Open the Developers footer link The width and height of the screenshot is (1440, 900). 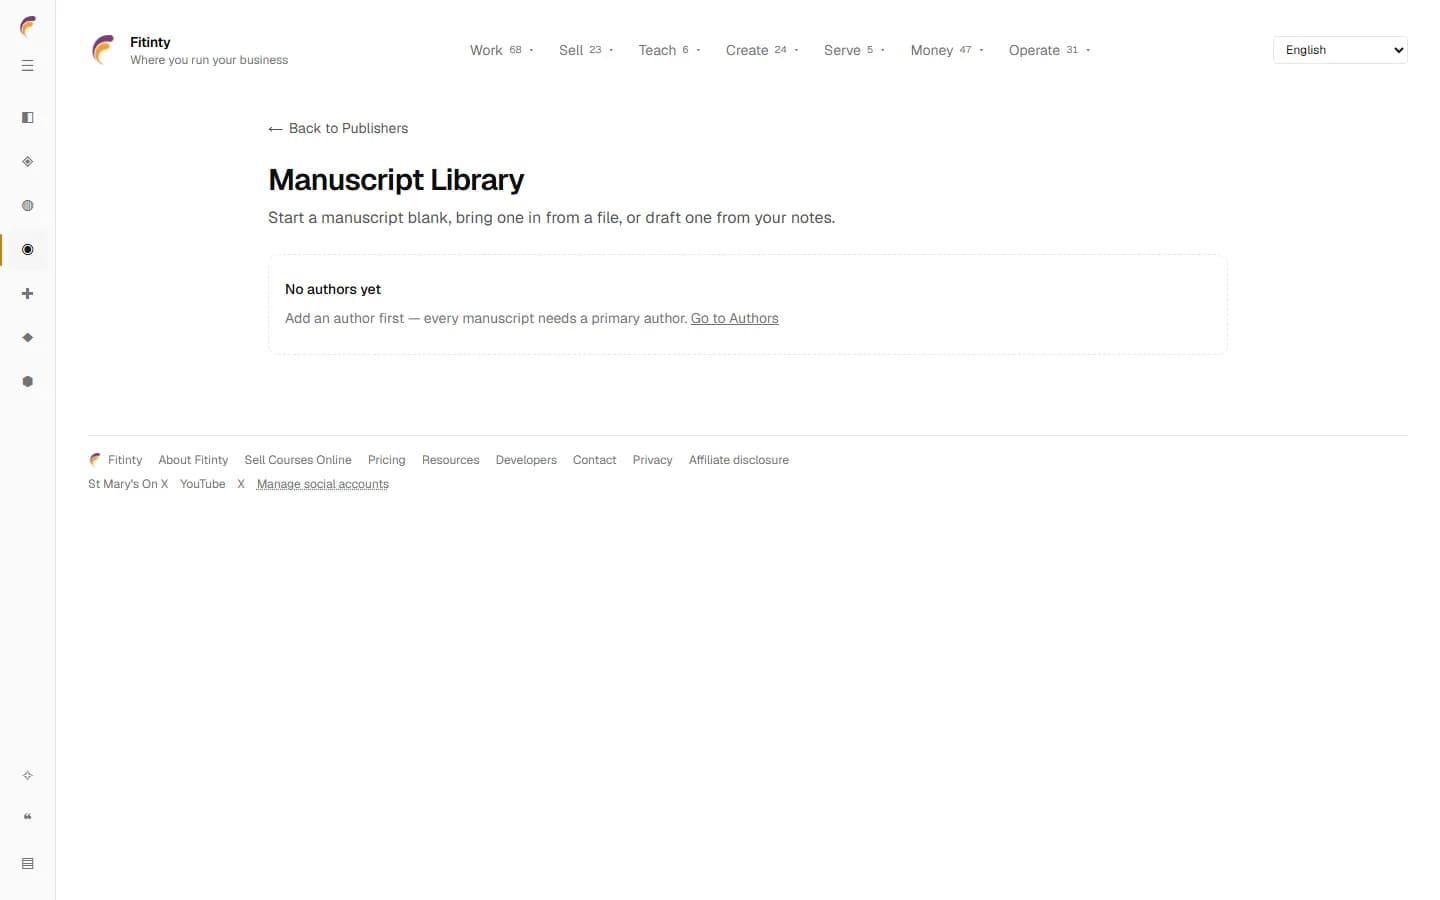pyautogui.click(x=526, y=460)
